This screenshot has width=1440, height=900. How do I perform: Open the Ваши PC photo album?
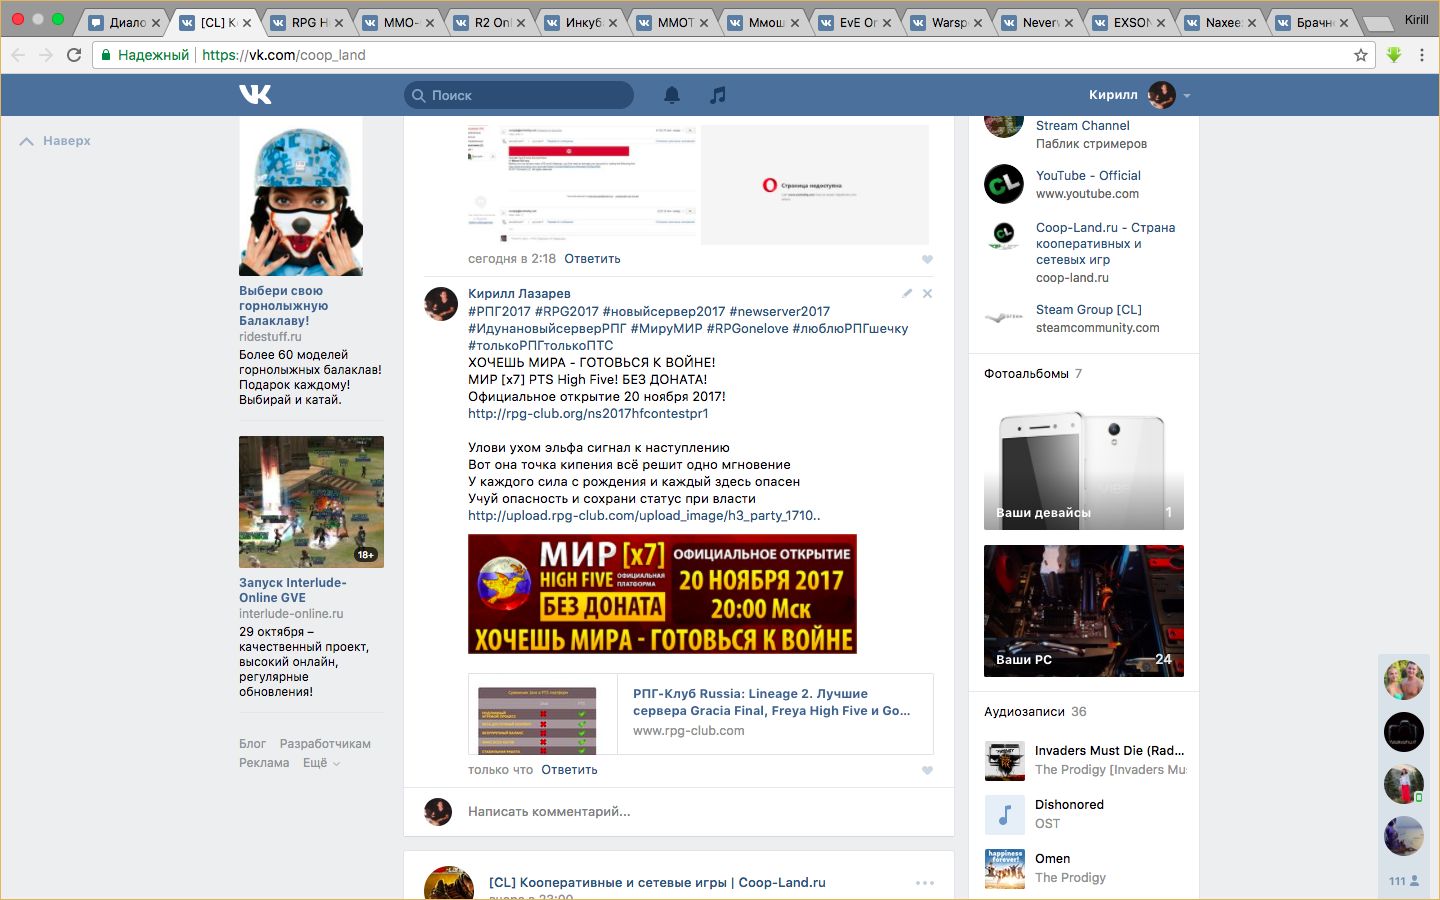coord(1083,610)
